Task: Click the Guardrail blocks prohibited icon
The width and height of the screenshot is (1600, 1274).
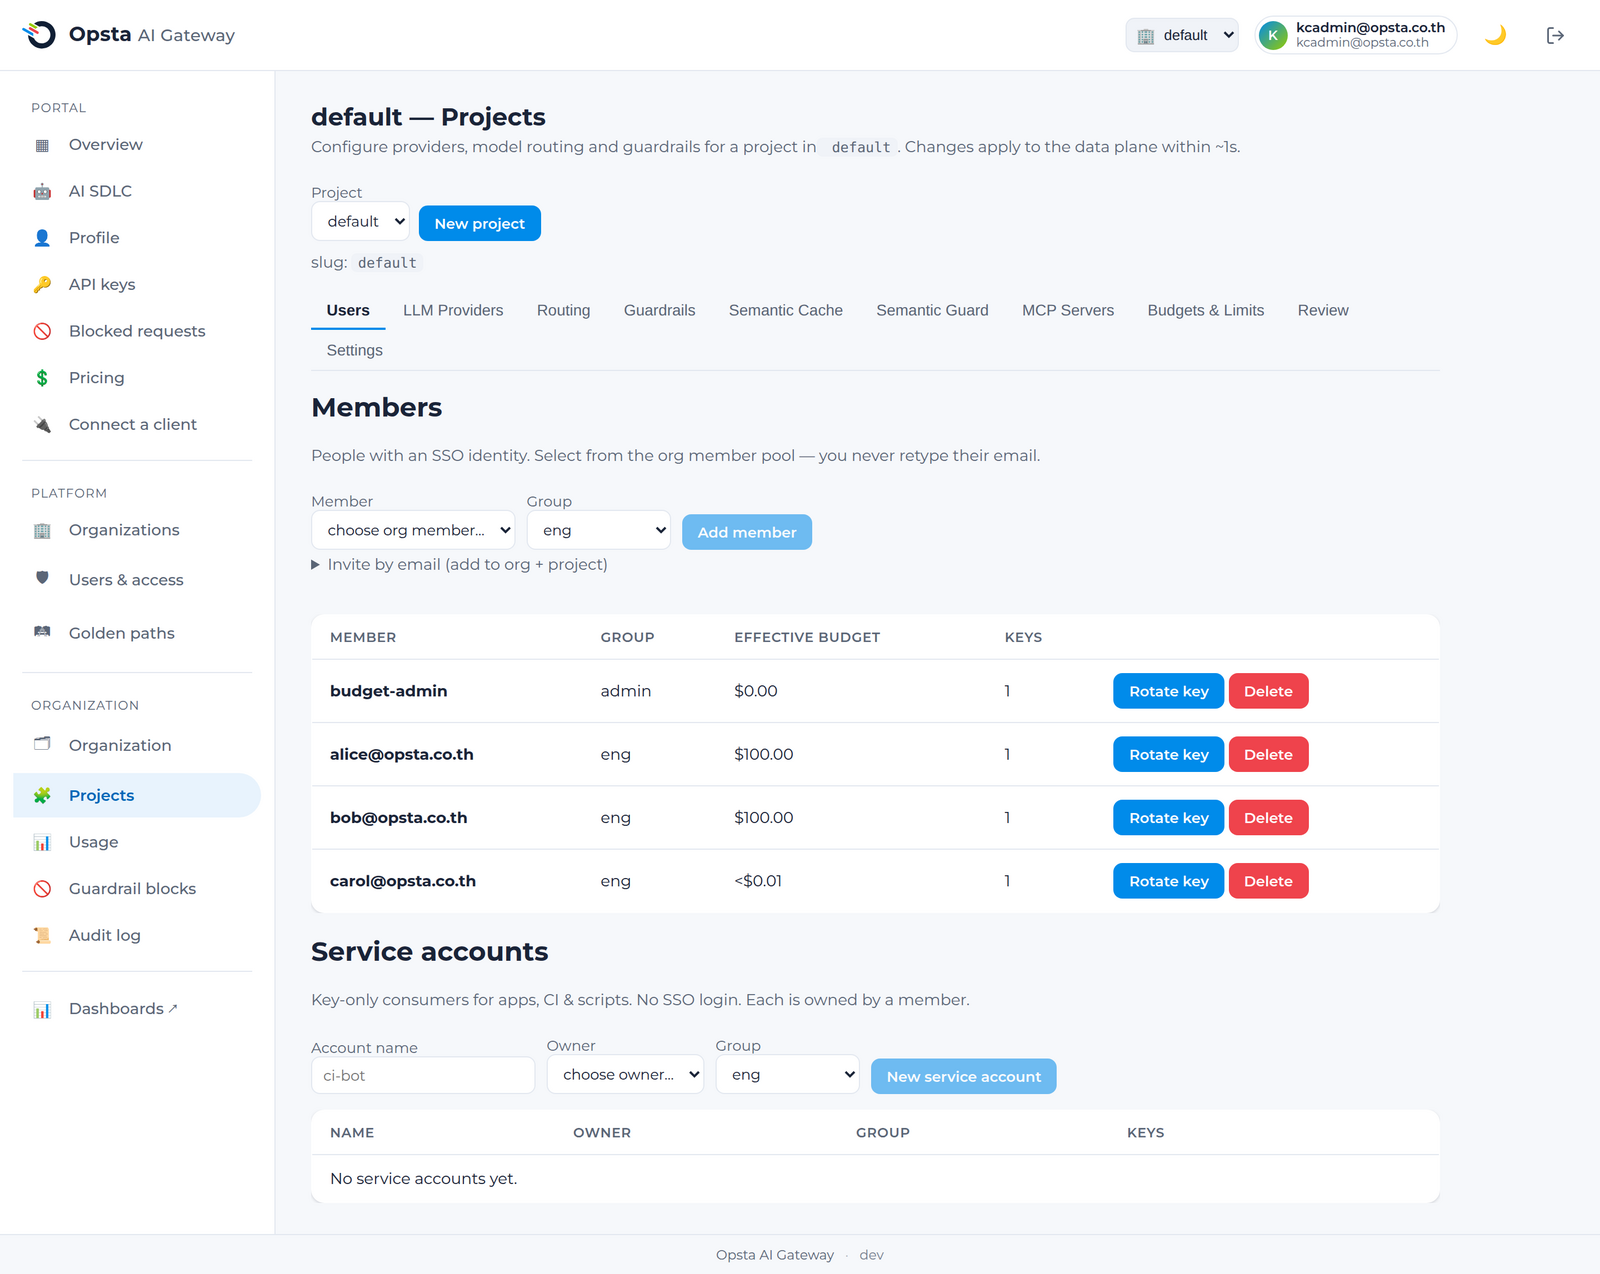Action: 42,889
